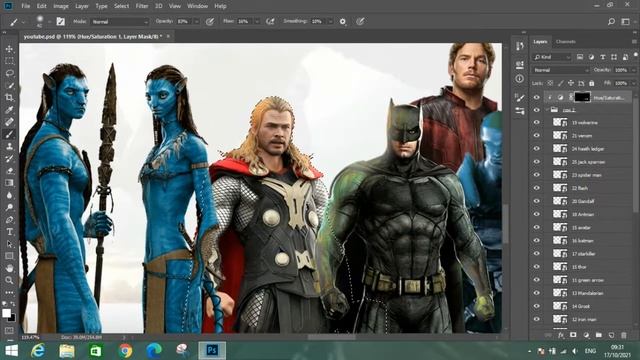Click the search icon in options bar
Image resolution: width=640 pixels, height=360 pixels.
pos(611,21)
